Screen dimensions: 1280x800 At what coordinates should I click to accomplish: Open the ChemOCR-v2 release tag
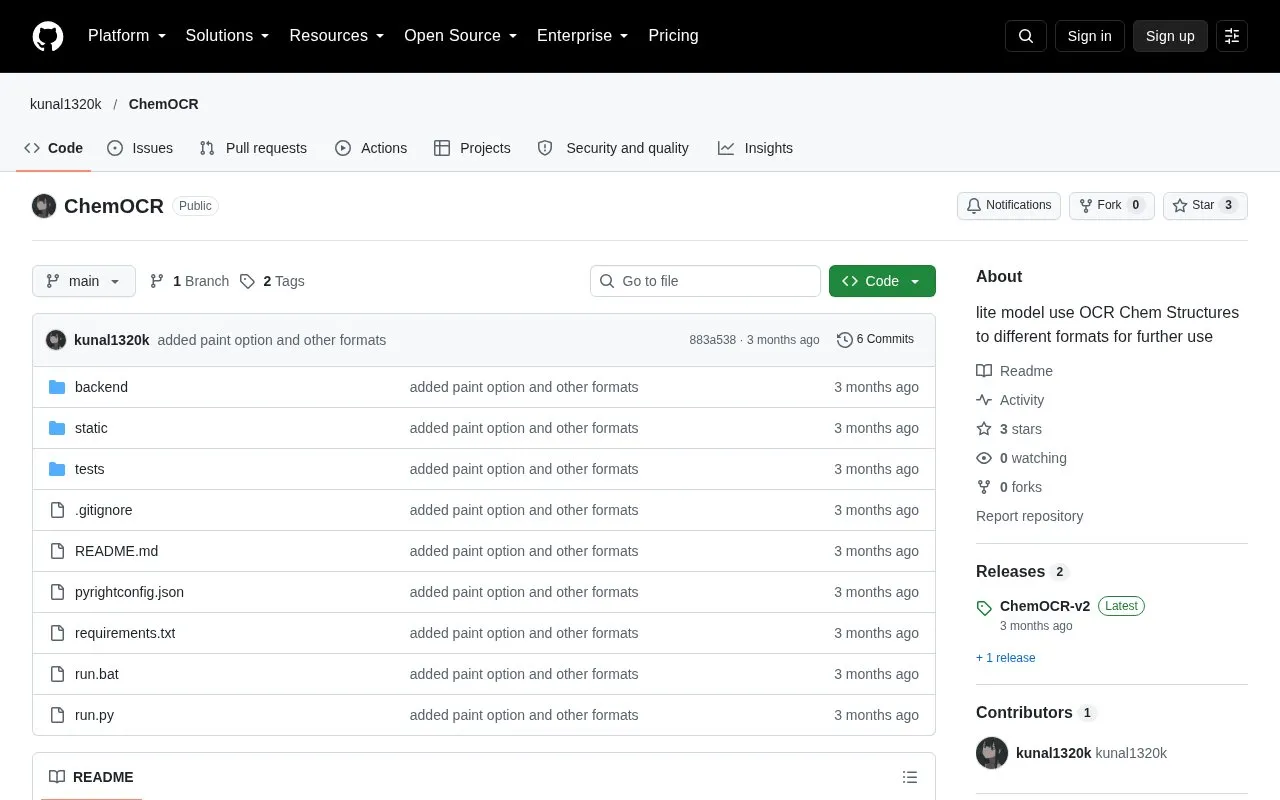click(x=1045, y=606)
